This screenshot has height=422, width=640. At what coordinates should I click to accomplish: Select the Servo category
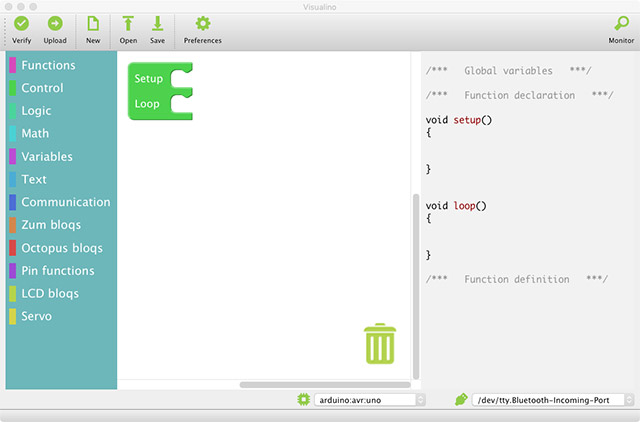coord(61,316)
